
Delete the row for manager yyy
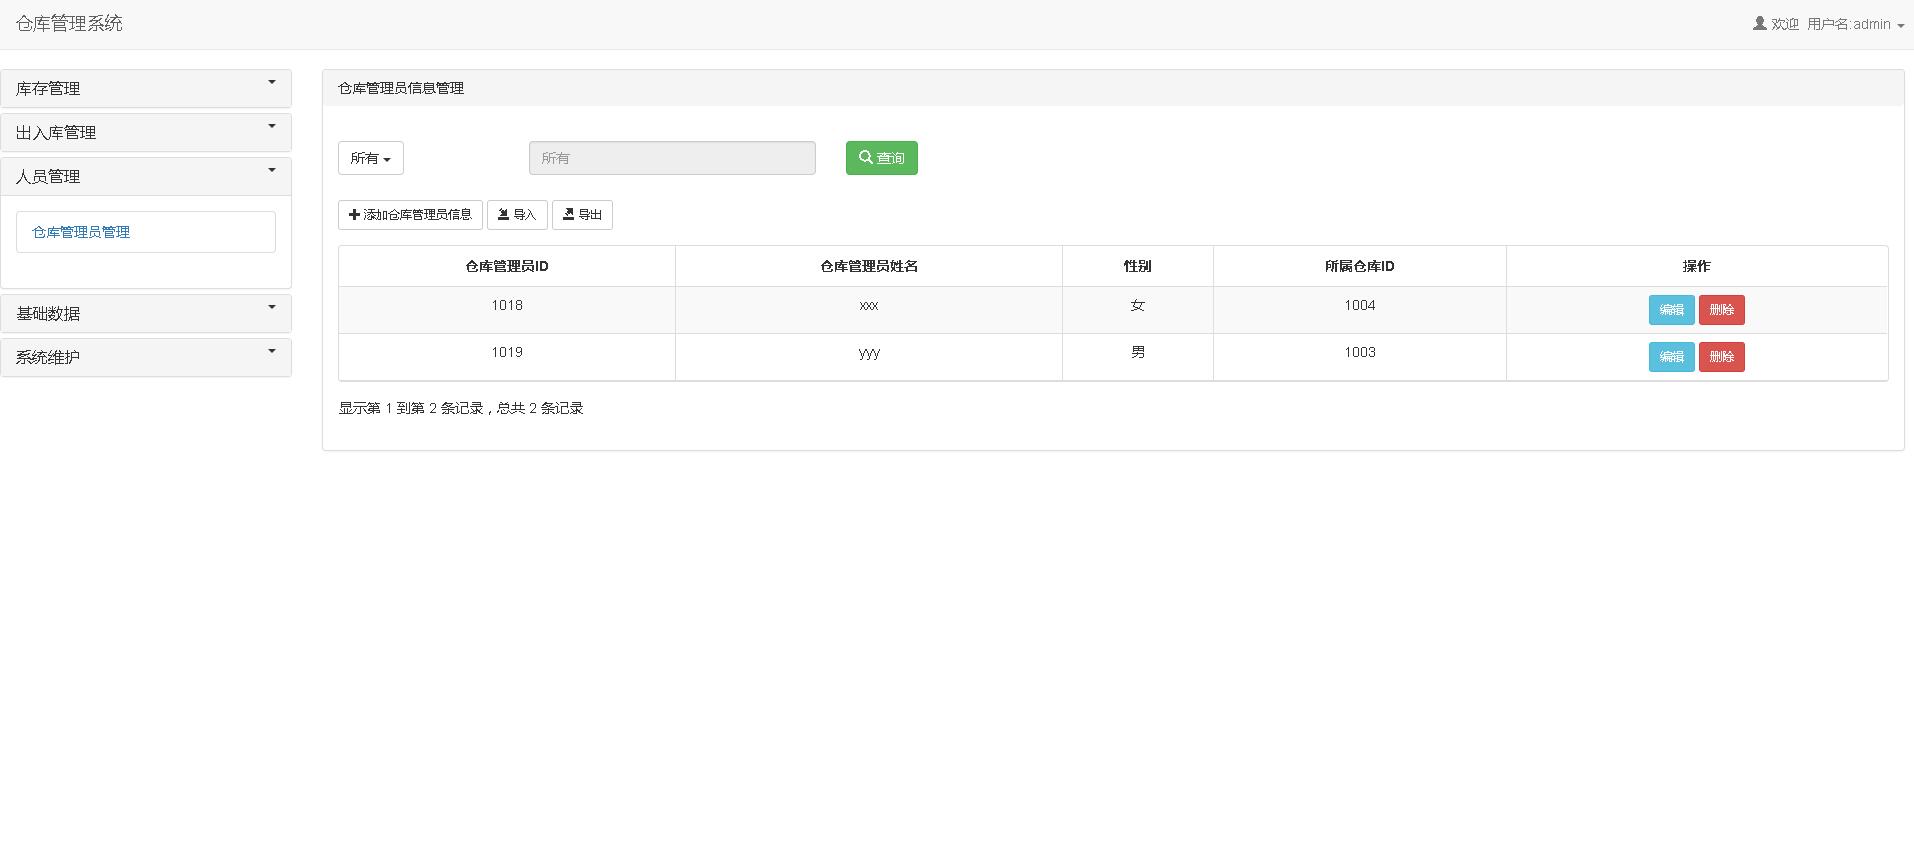tap(1721, 357)
